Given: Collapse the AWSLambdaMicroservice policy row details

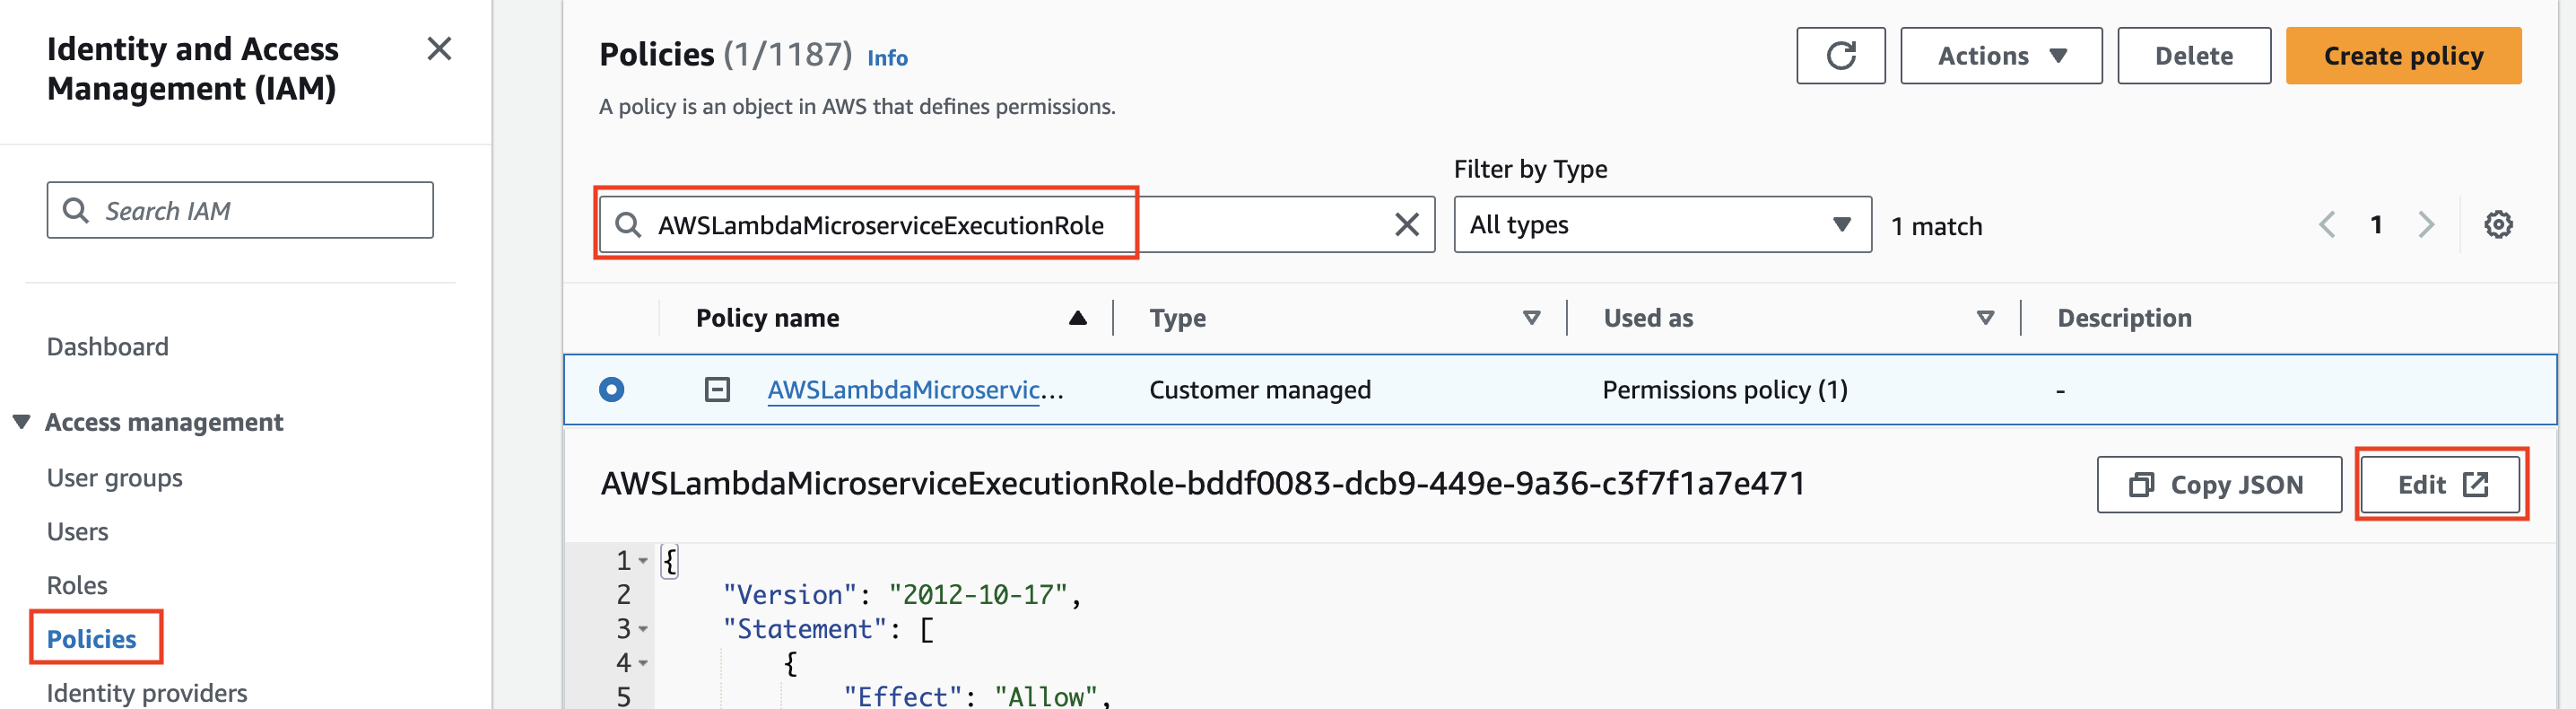Looking at the screenshot, I should coord(717,389).
